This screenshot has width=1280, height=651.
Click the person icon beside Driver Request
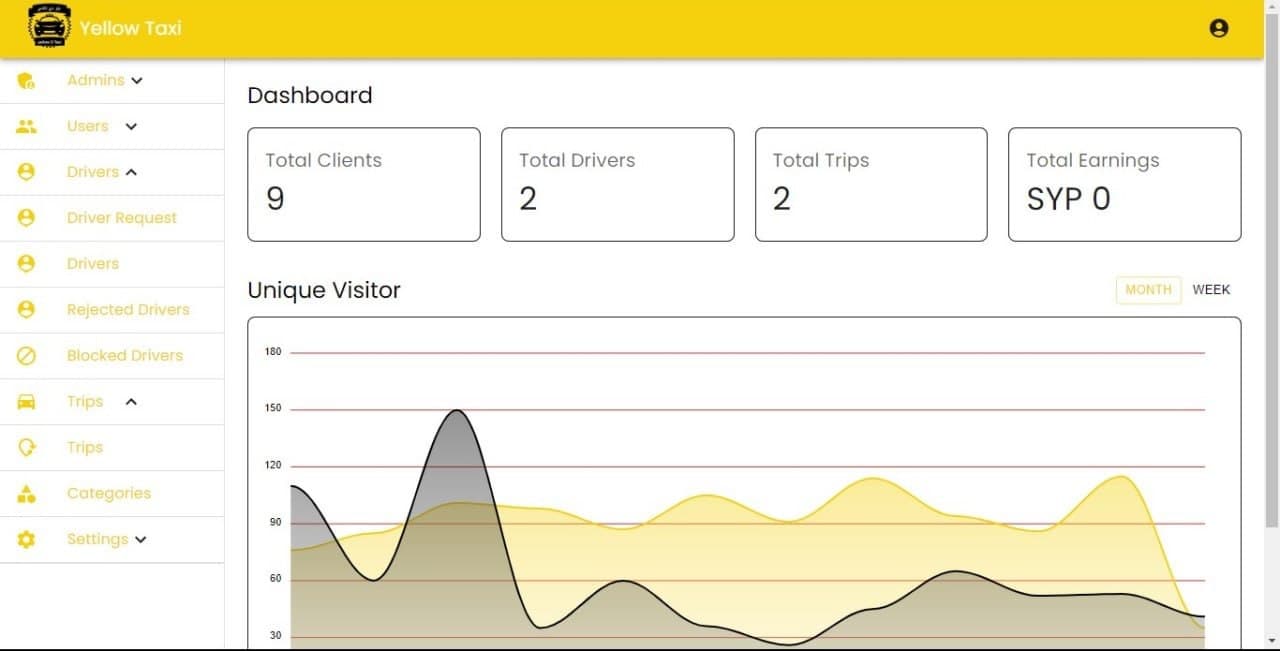(26, 218)
